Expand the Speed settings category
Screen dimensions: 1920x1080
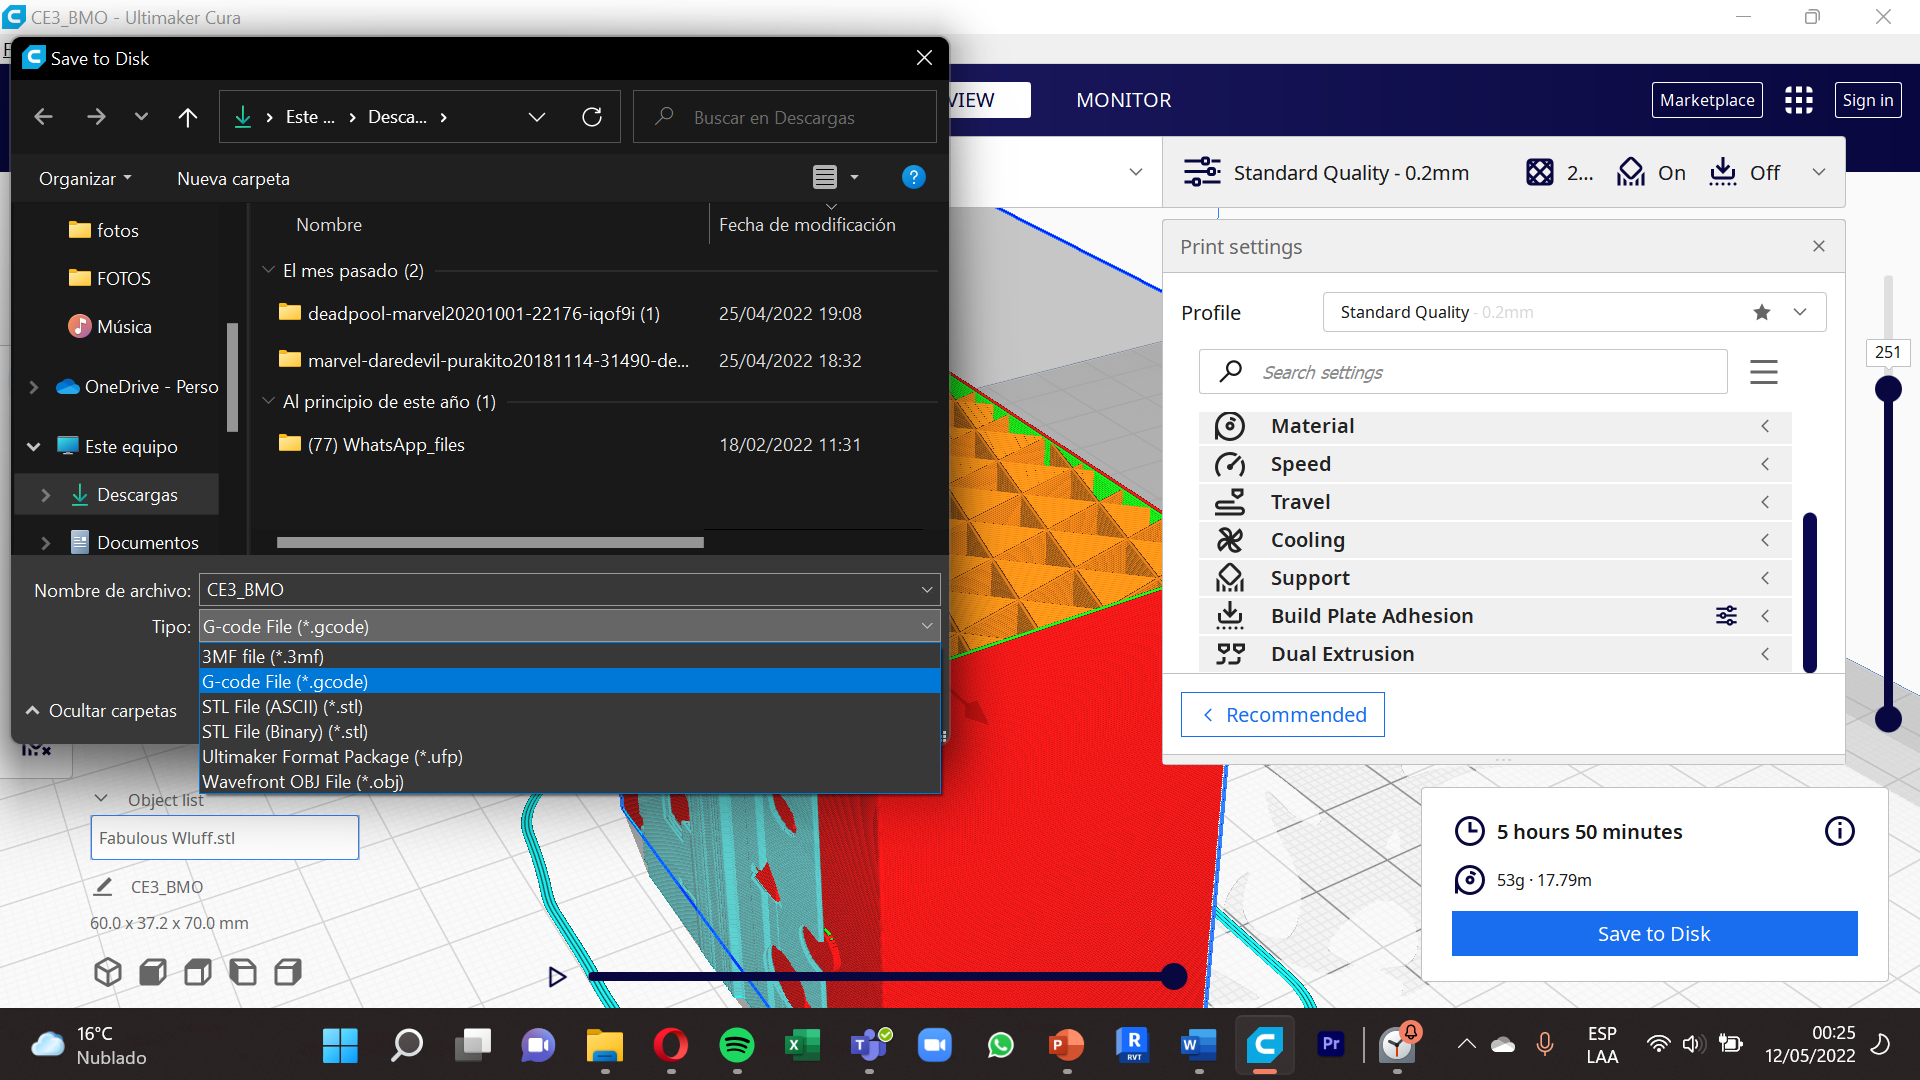[x=1495, y=464]
